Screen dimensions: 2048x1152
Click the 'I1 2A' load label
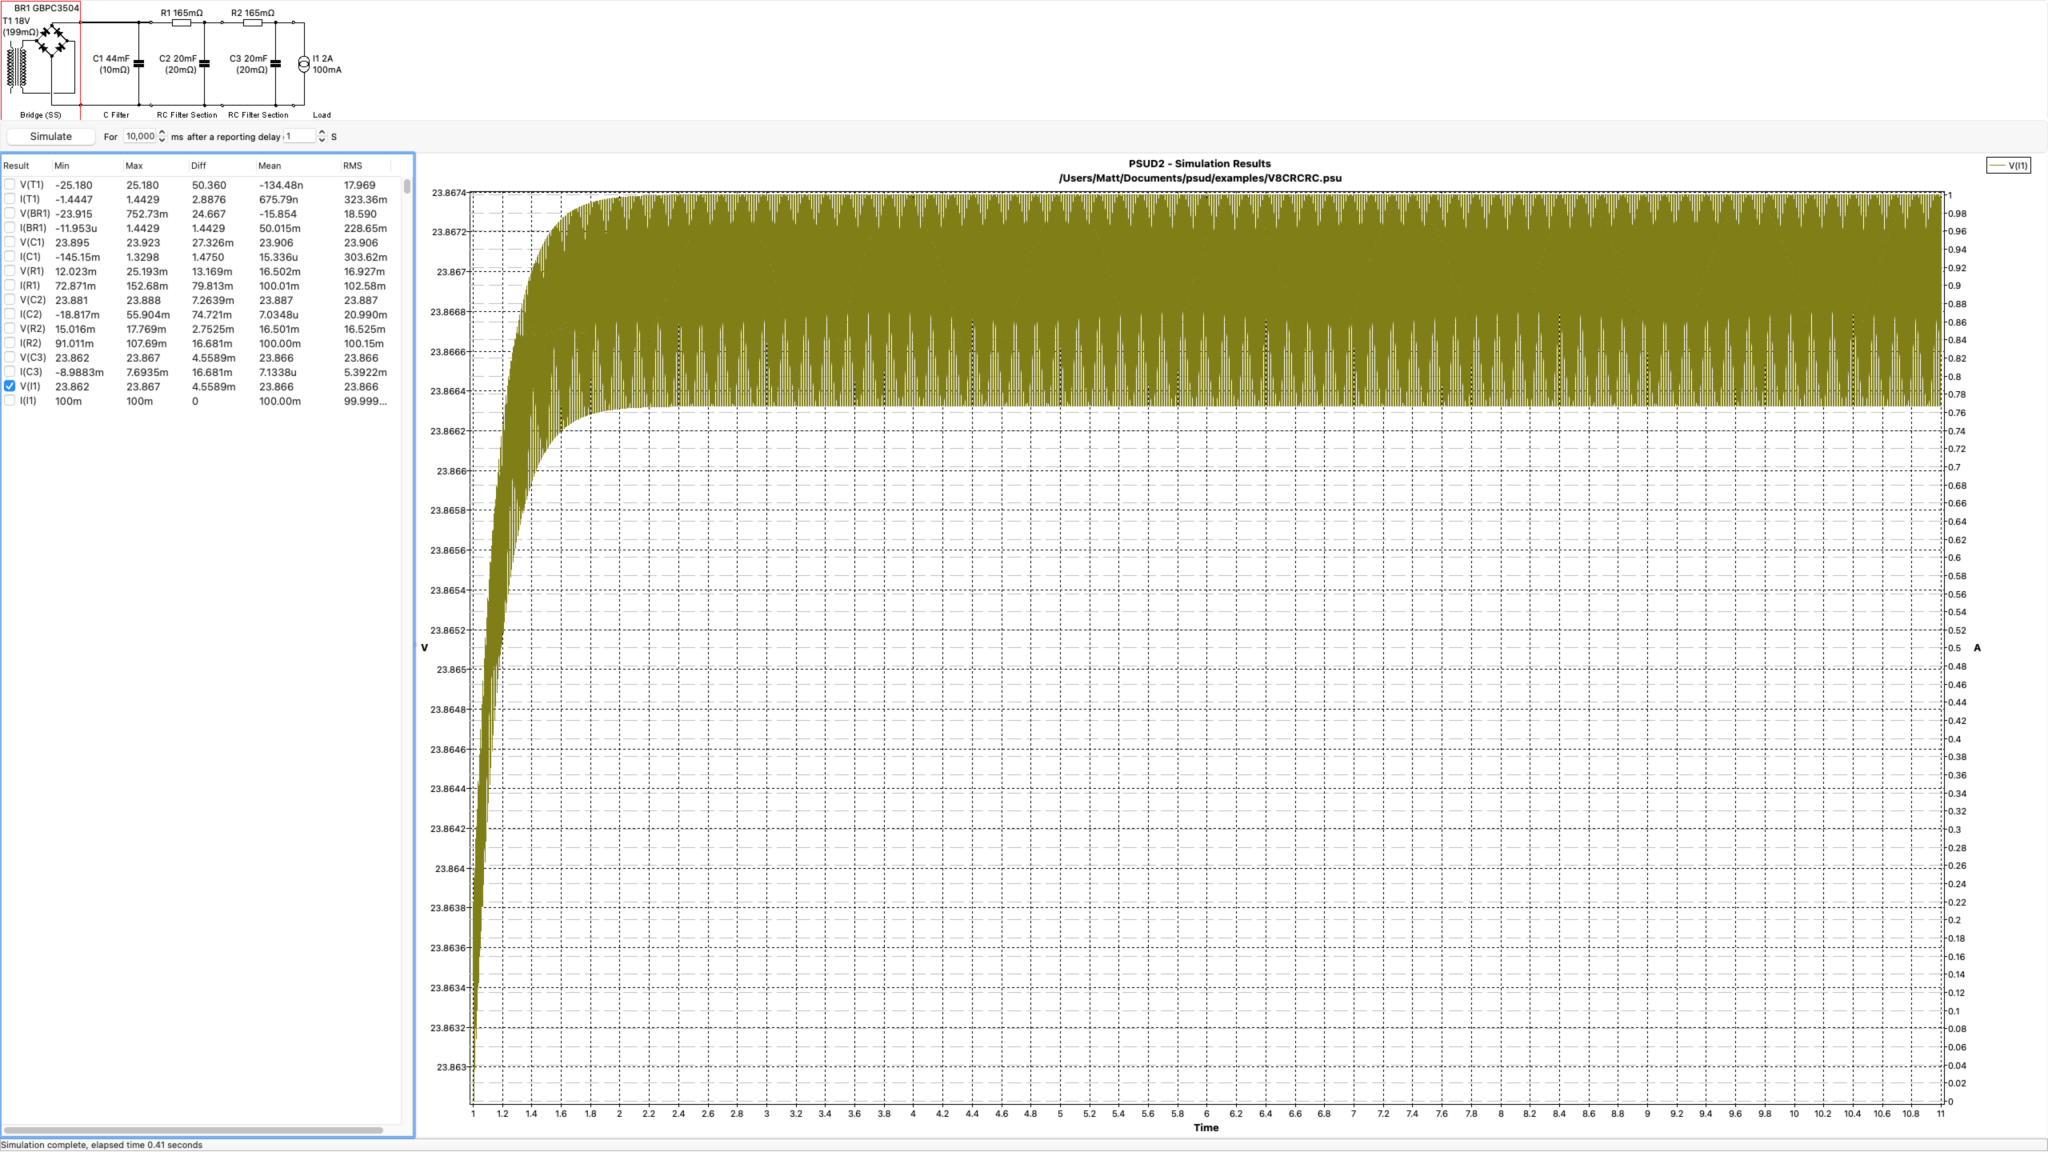click(323, 58)
